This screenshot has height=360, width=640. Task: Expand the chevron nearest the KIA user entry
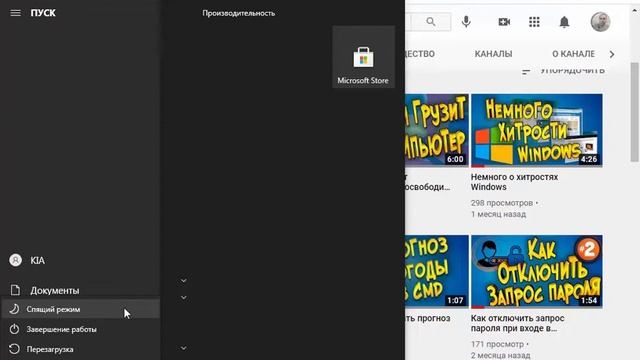[x=184, y=280]
